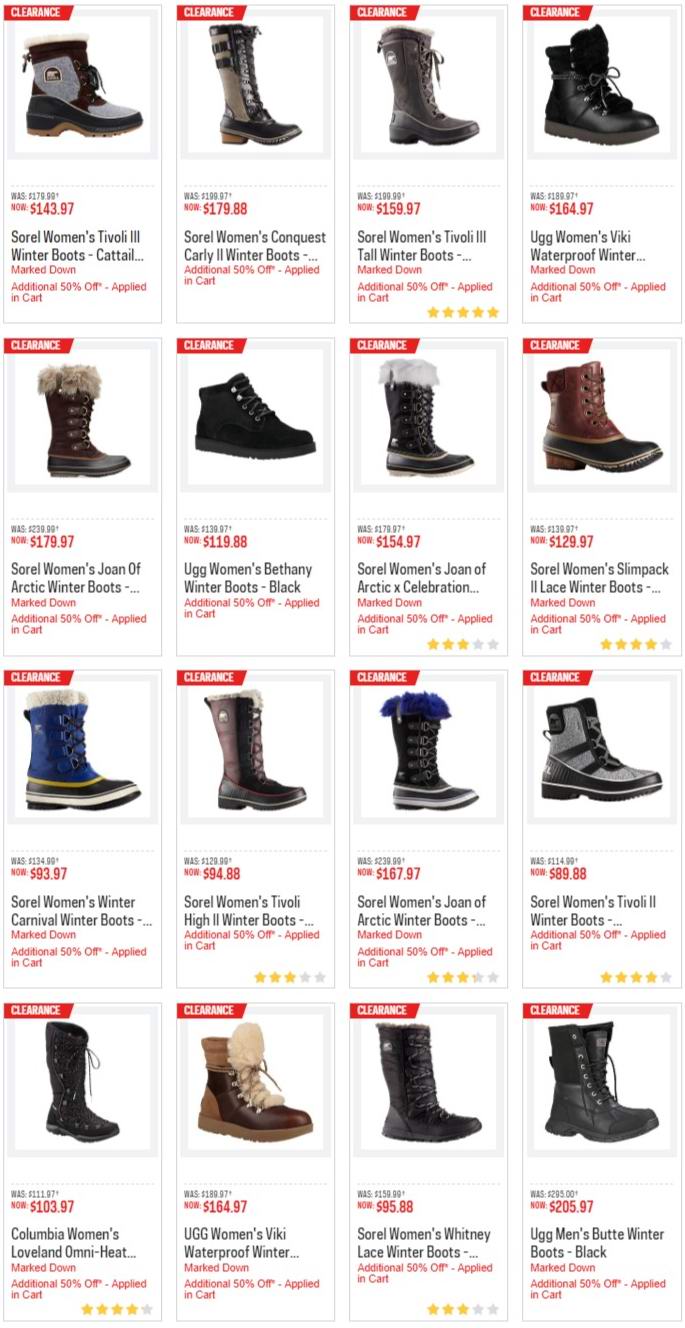Click star rating under Tivoli II boots
This screenshot has width=685, height=1328.
(635, 977)
